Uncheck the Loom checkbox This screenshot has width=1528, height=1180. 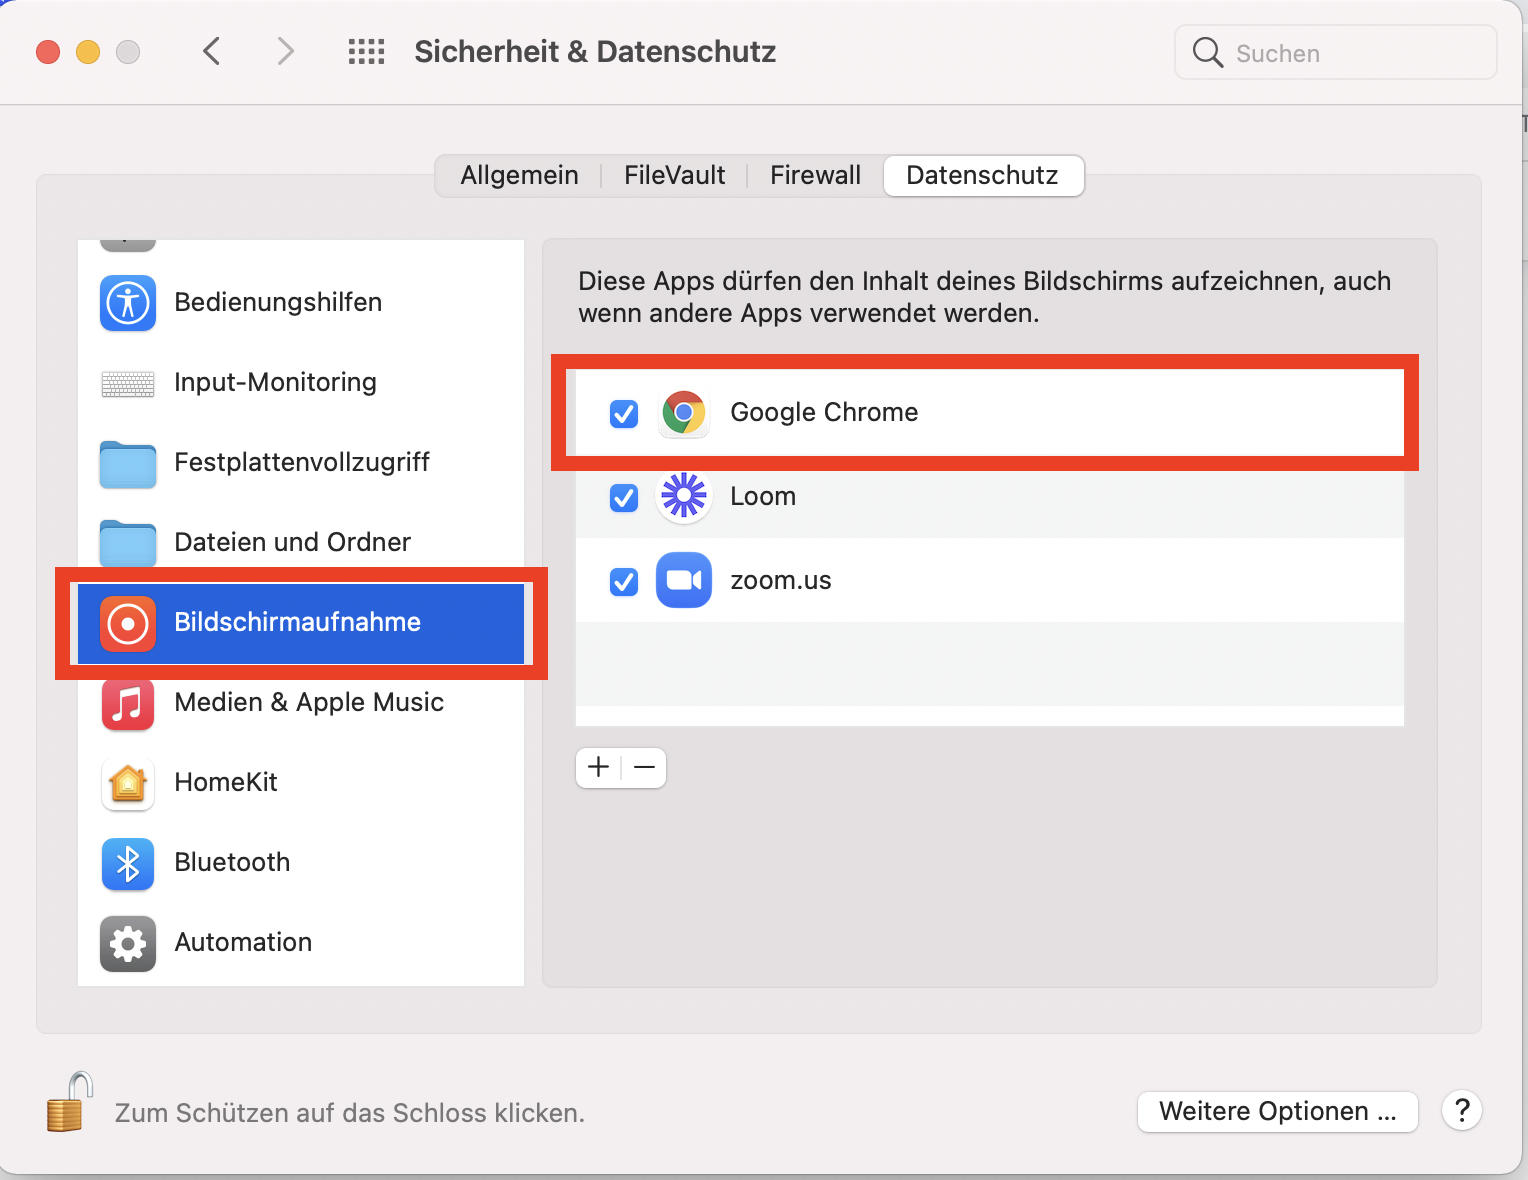(624, 497)
